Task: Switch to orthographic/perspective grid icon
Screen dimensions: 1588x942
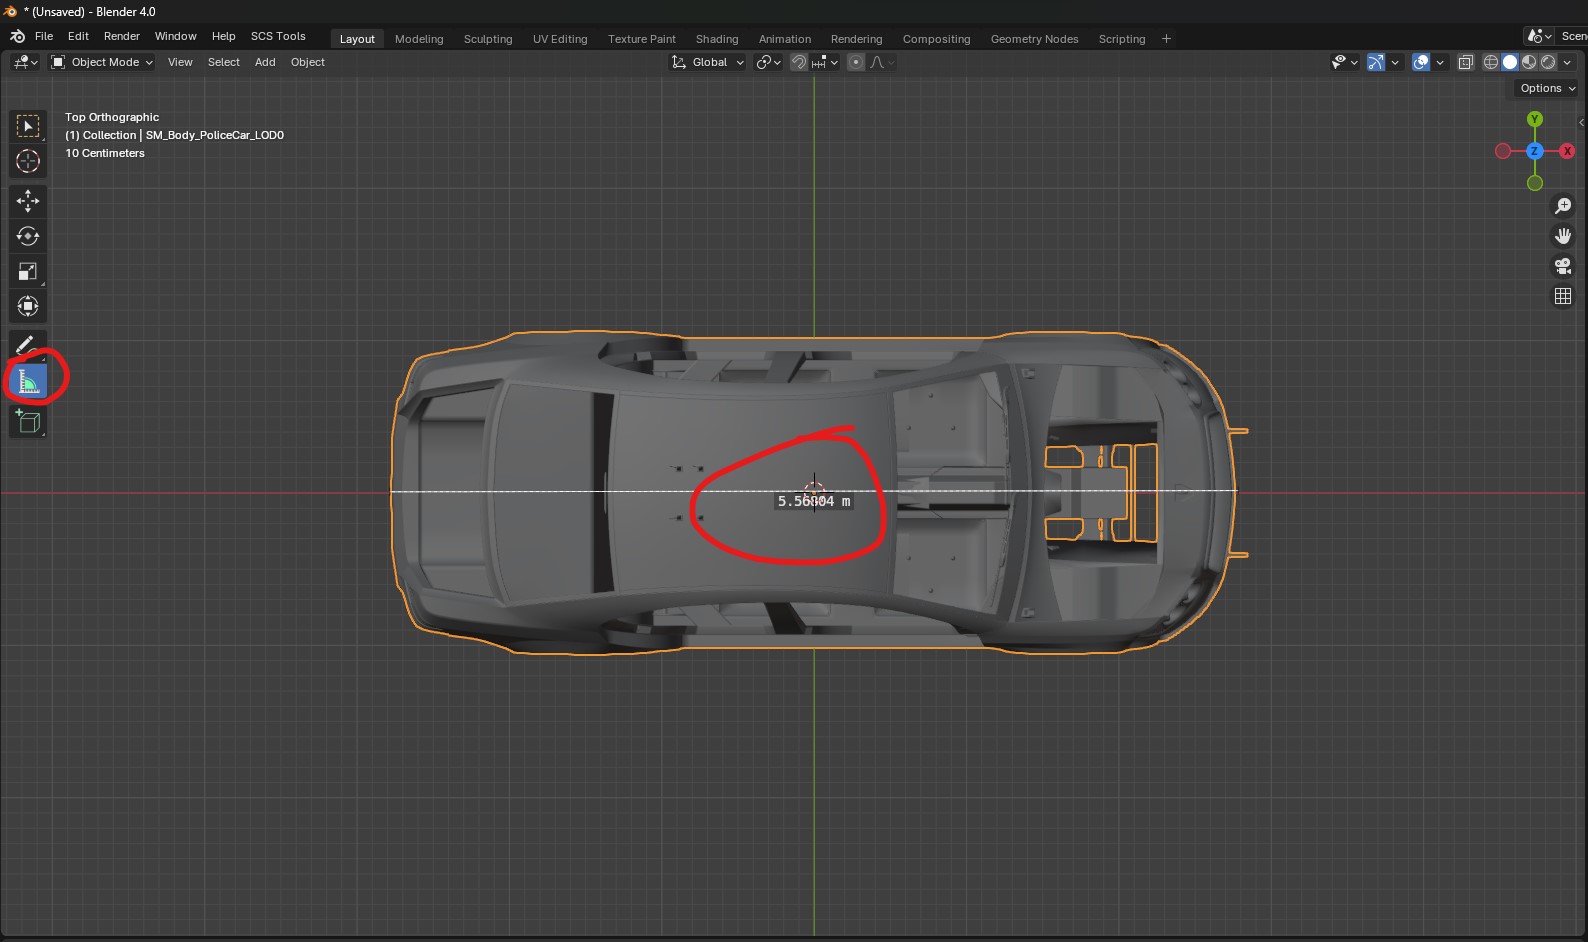Action: click(x=1562, y=296)
